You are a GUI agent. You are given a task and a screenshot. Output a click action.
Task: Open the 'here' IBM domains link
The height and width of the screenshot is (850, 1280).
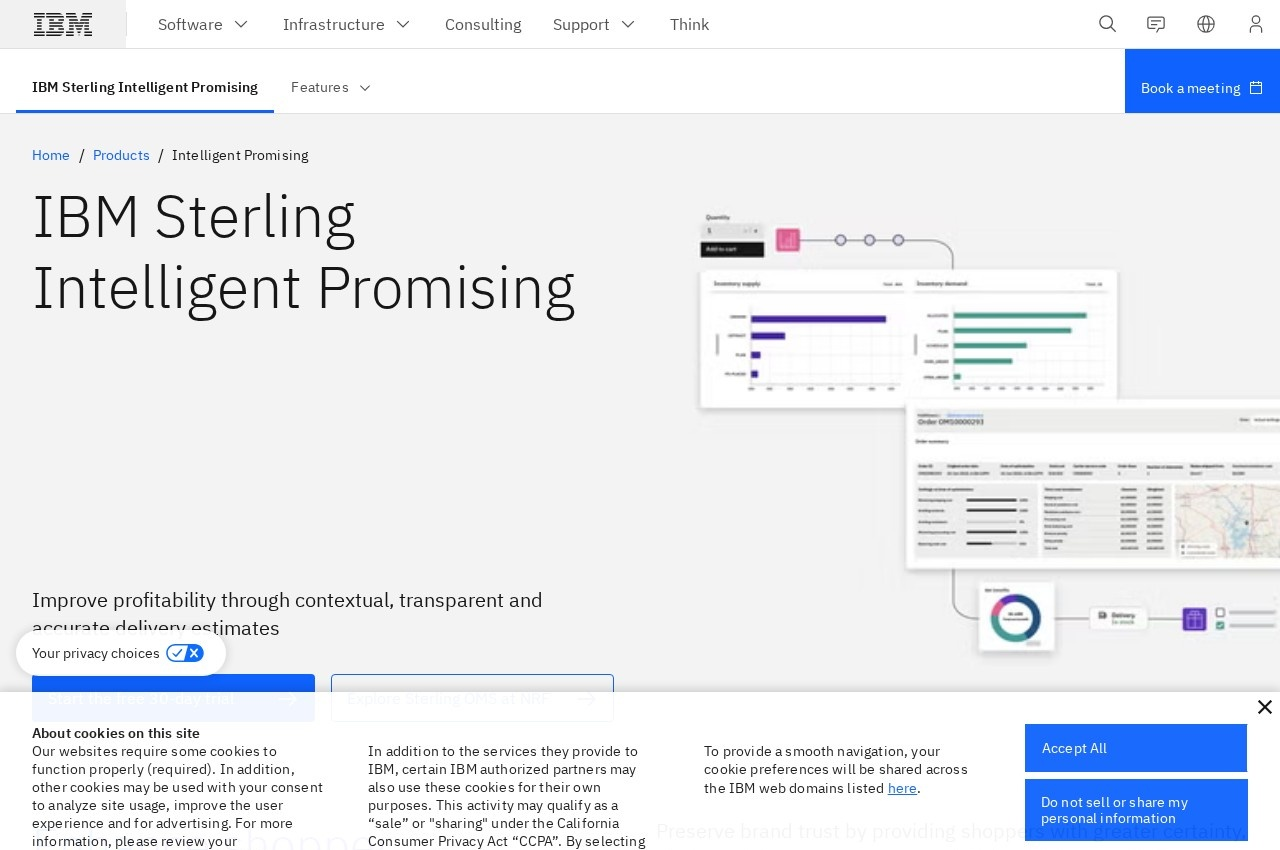(902, 788)
